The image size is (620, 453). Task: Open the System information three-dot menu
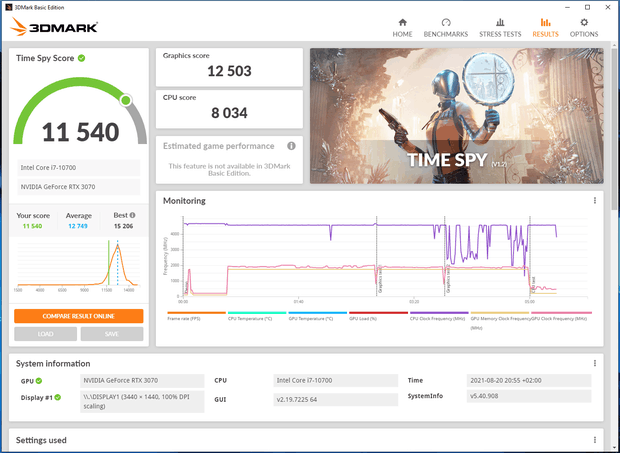pyautogui.click(x=595, y=363)
